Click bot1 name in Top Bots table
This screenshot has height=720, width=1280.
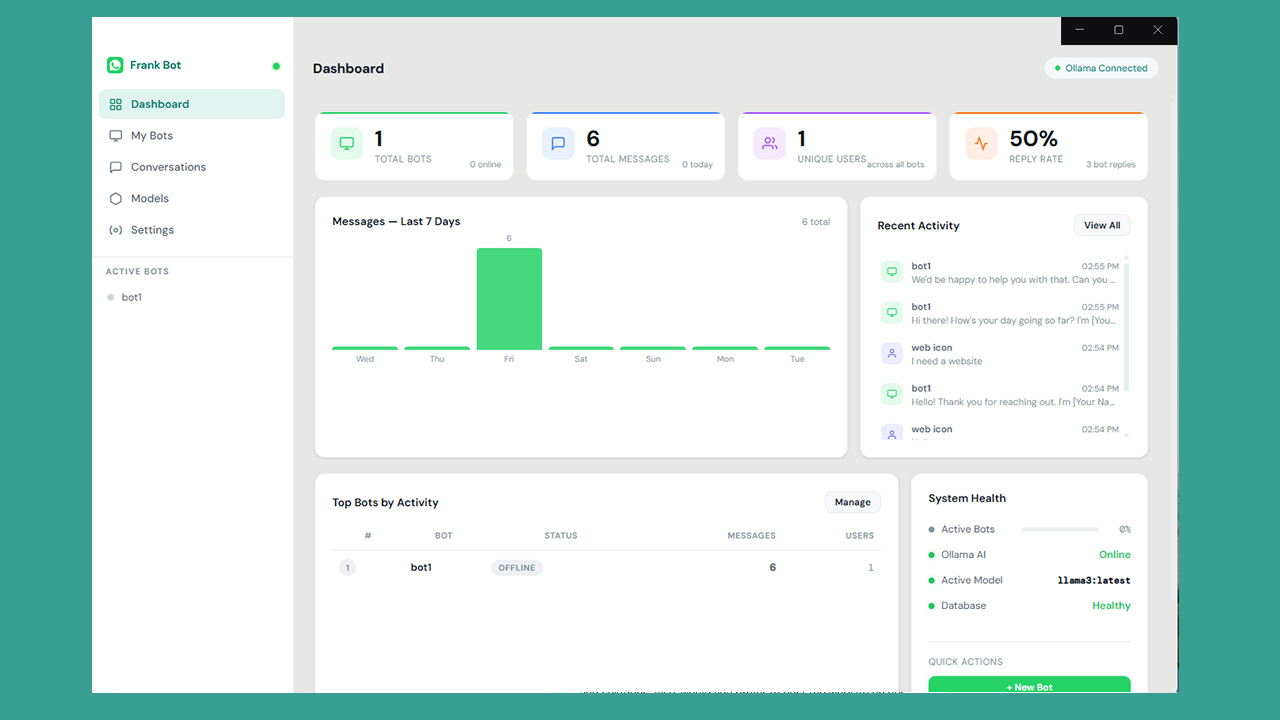click(421, 568)
